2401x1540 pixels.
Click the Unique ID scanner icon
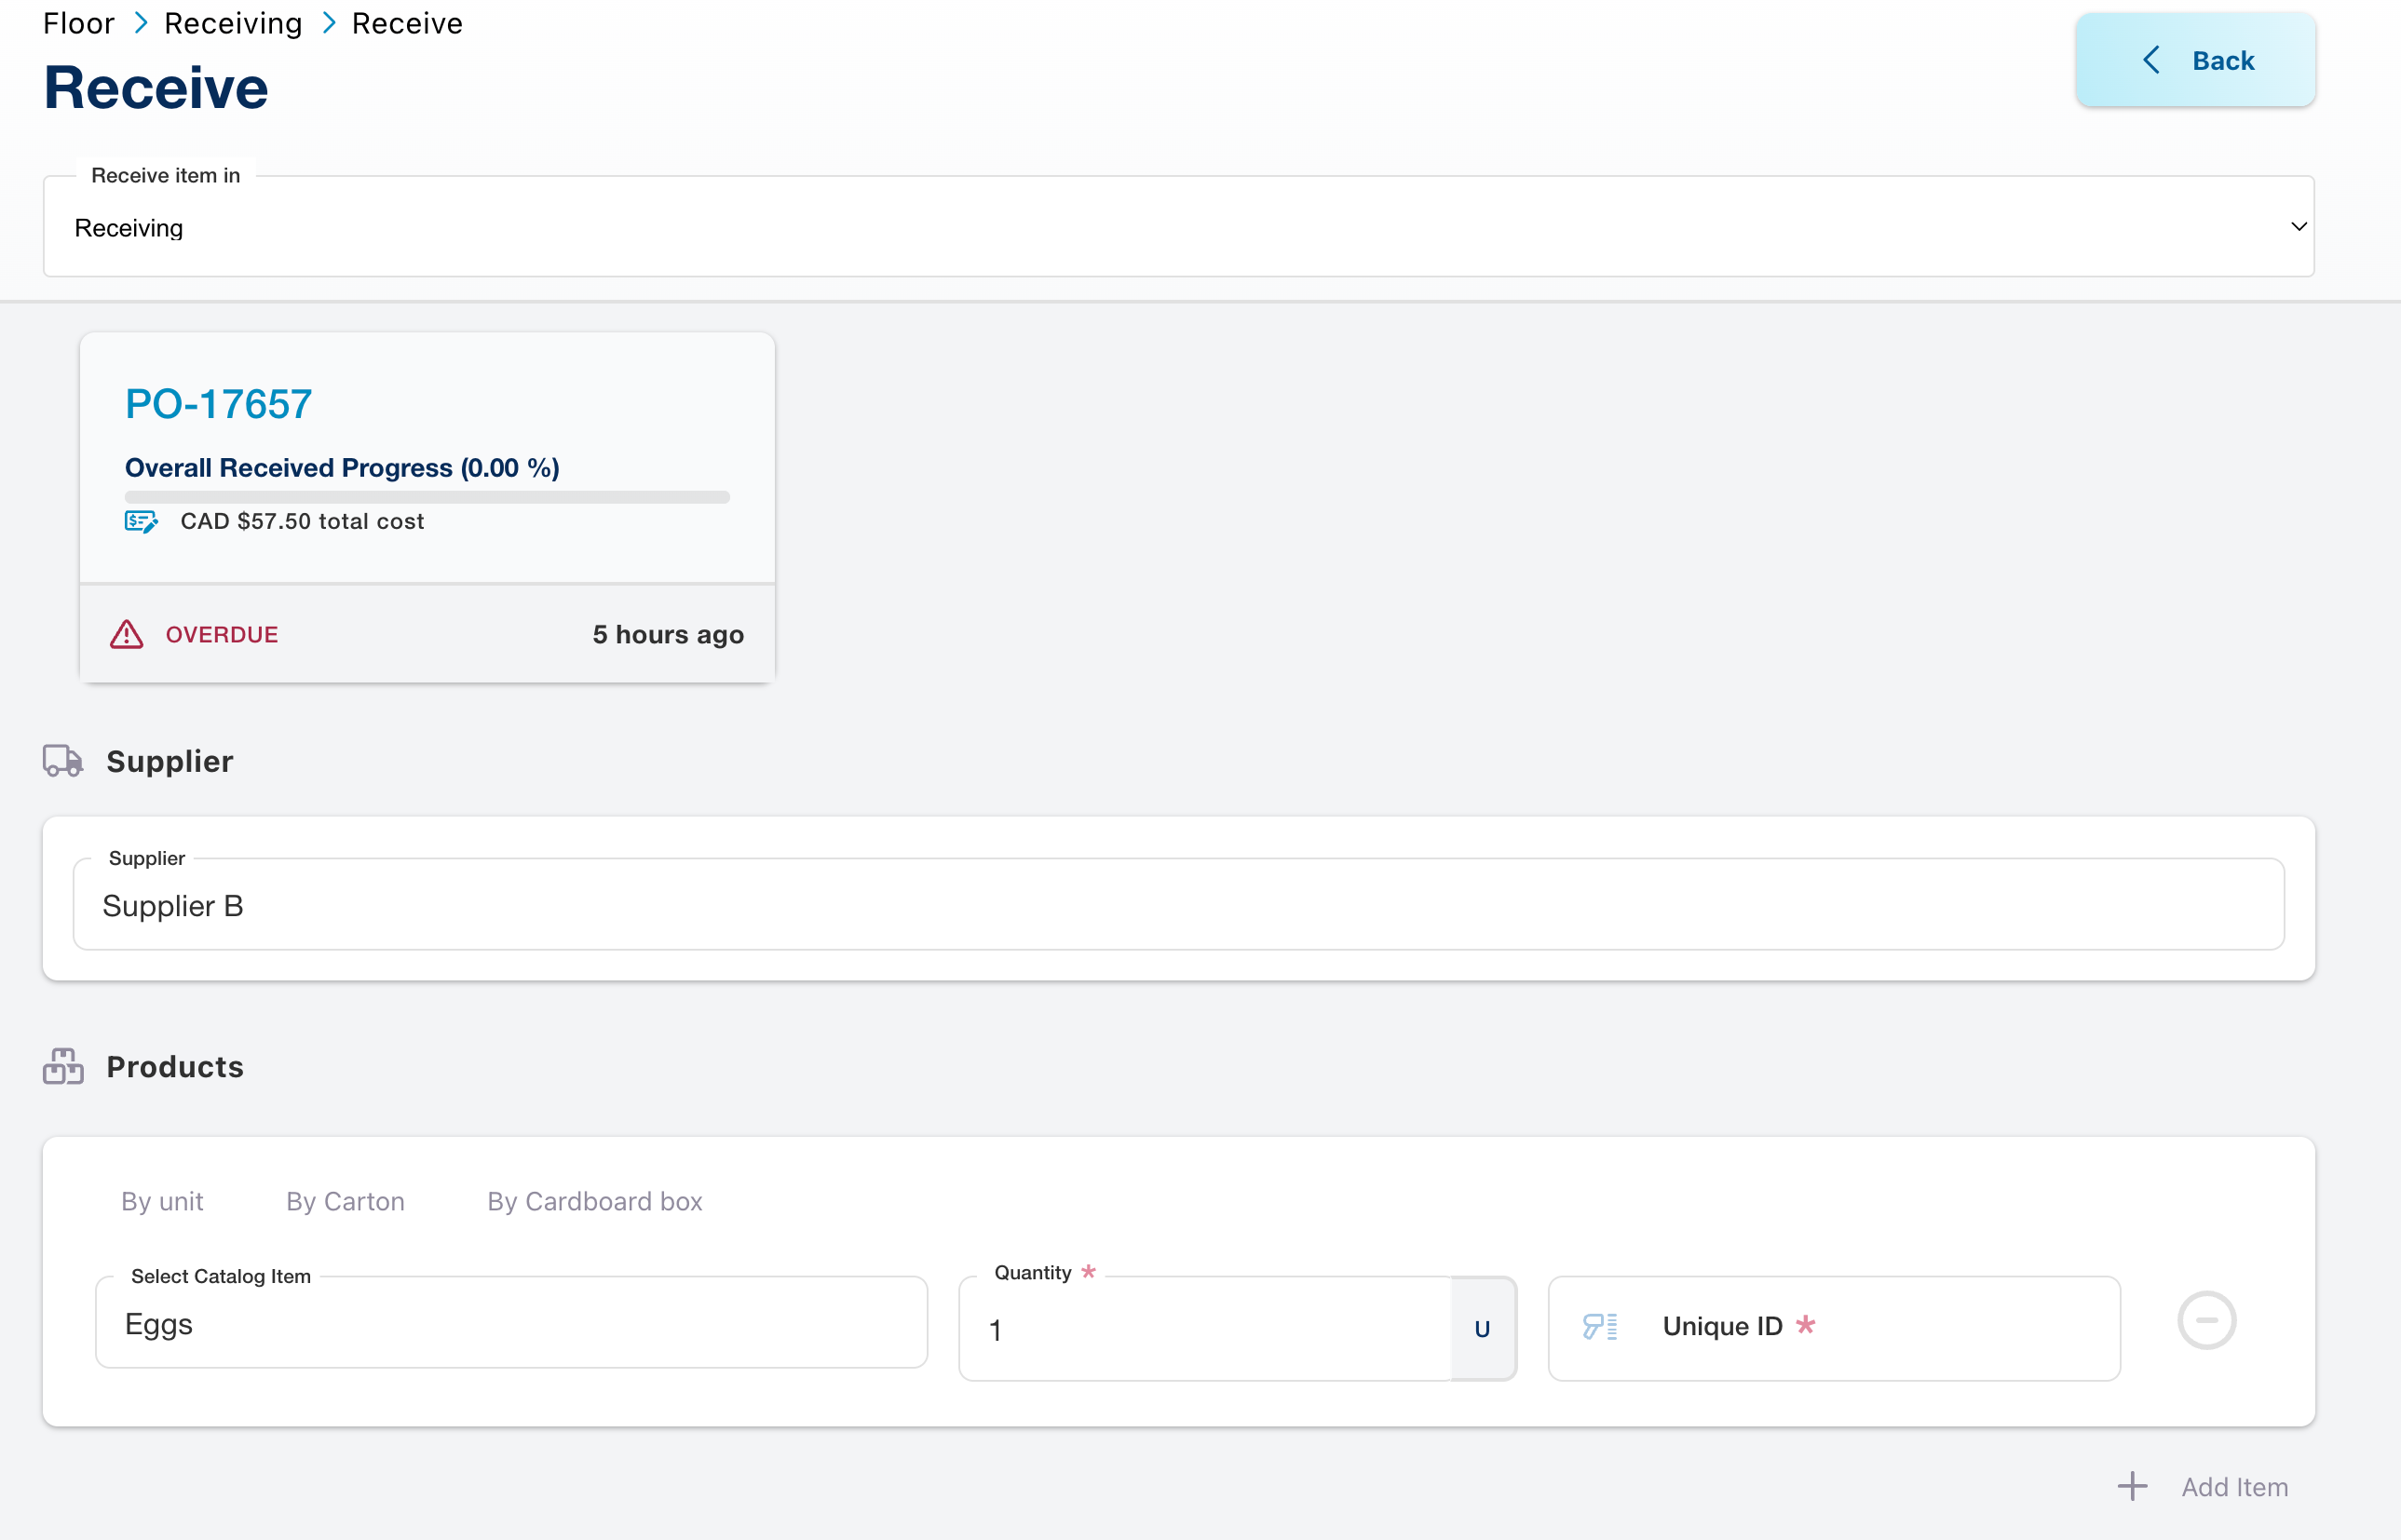point(1600,1327)
